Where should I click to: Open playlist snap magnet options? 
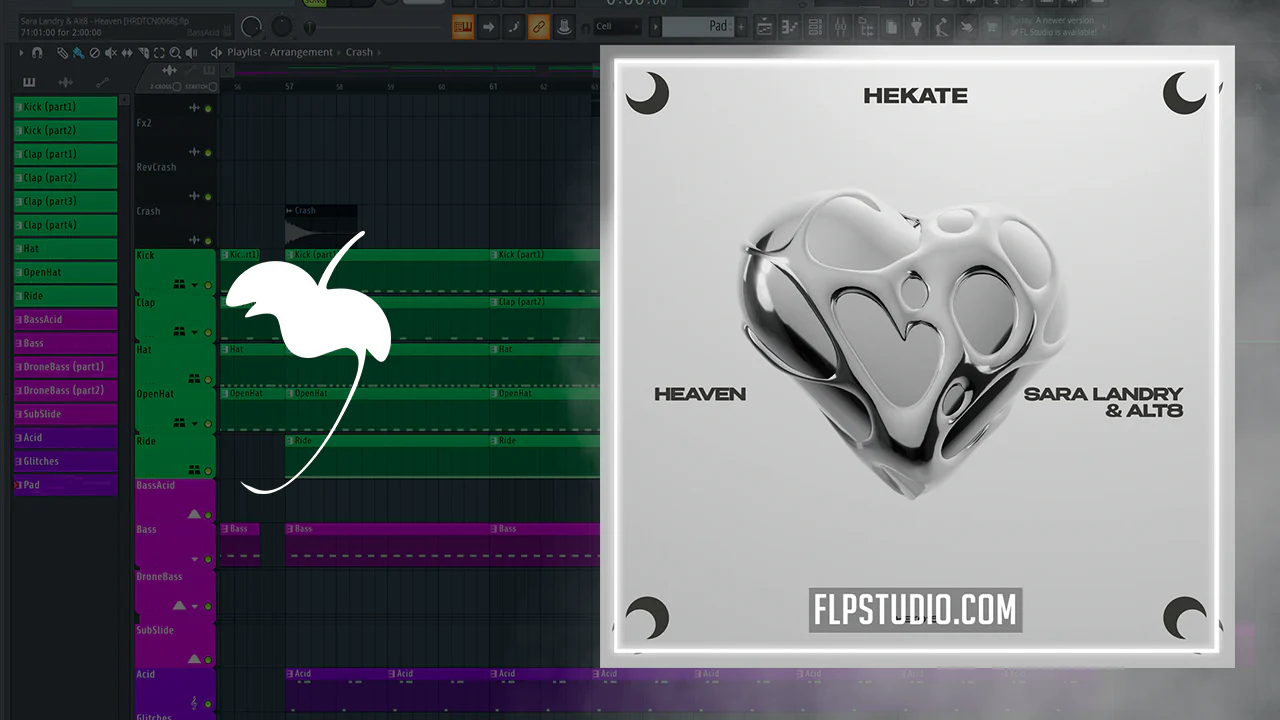pyautogui.click(x=37, y=52)
